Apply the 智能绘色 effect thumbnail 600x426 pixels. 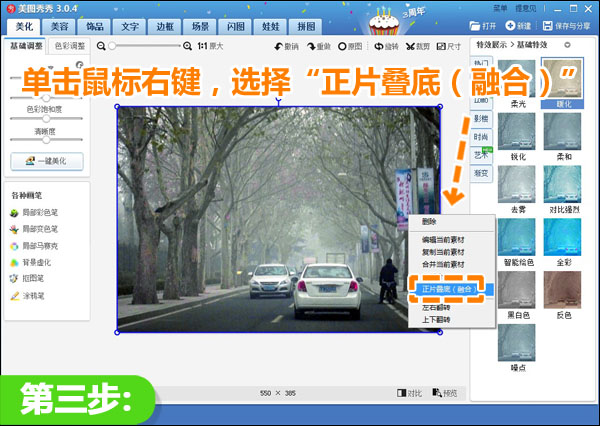pos(517,237)
